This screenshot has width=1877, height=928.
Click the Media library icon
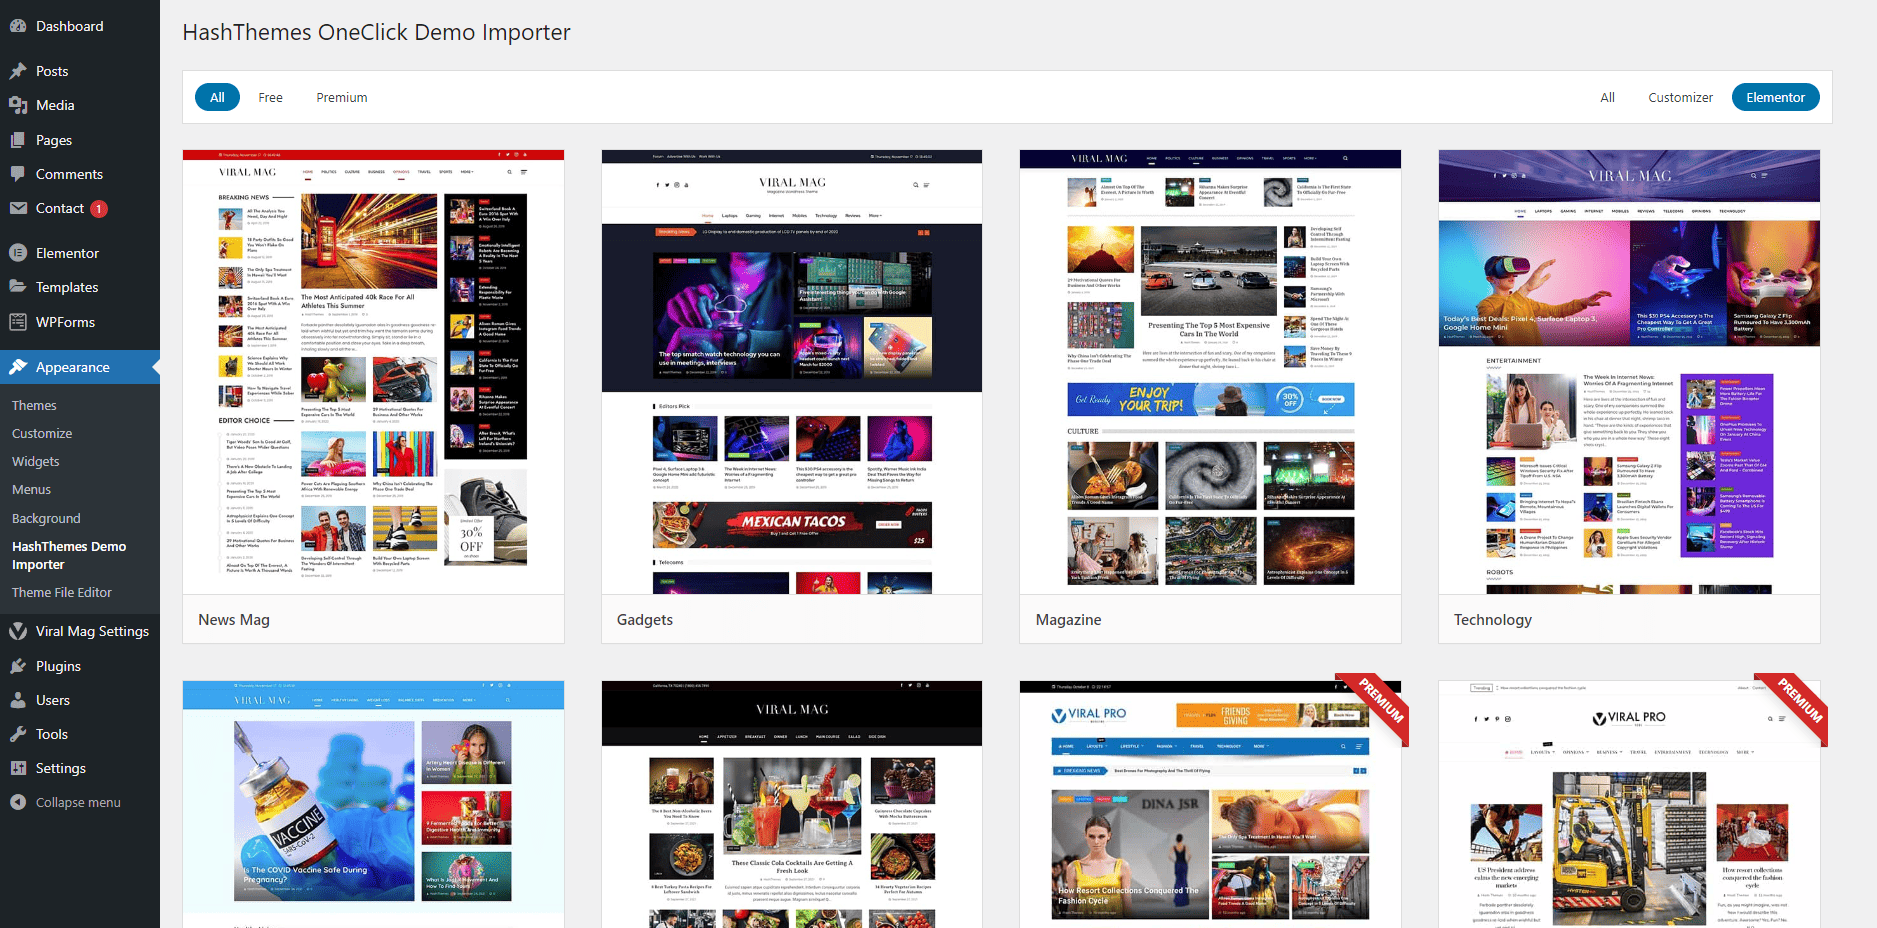coord(18,105)
